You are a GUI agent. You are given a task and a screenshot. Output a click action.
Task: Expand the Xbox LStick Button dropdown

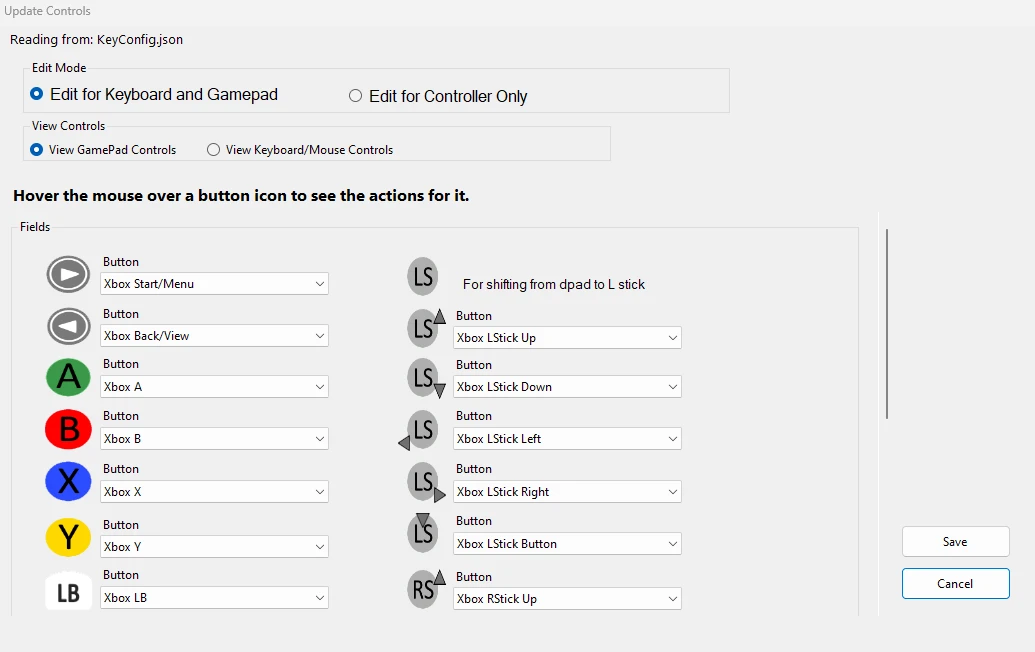click(567, 544)
